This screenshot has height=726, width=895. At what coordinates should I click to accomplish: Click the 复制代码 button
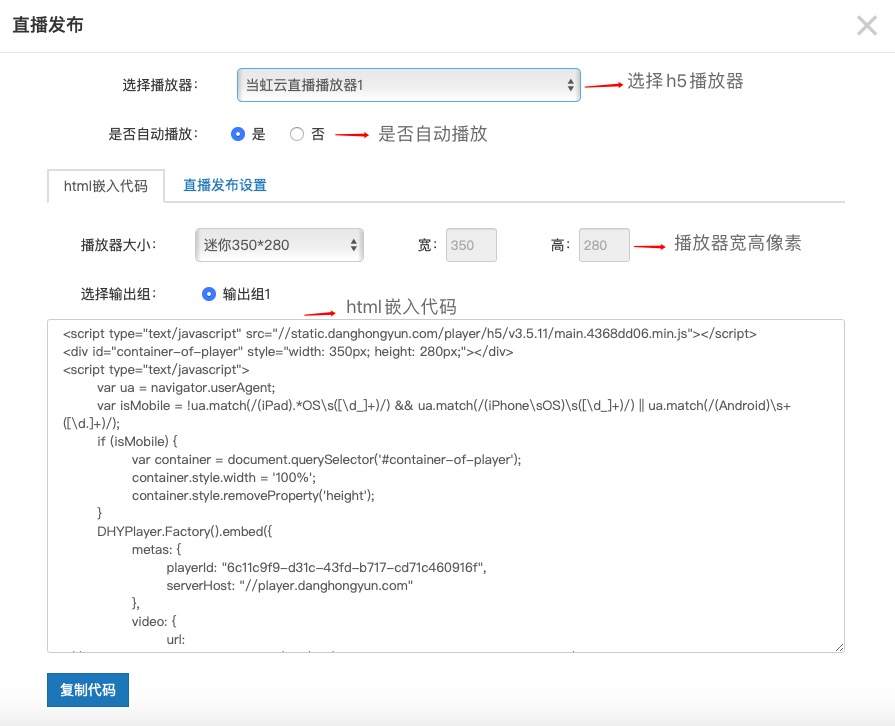click(88, 690)
